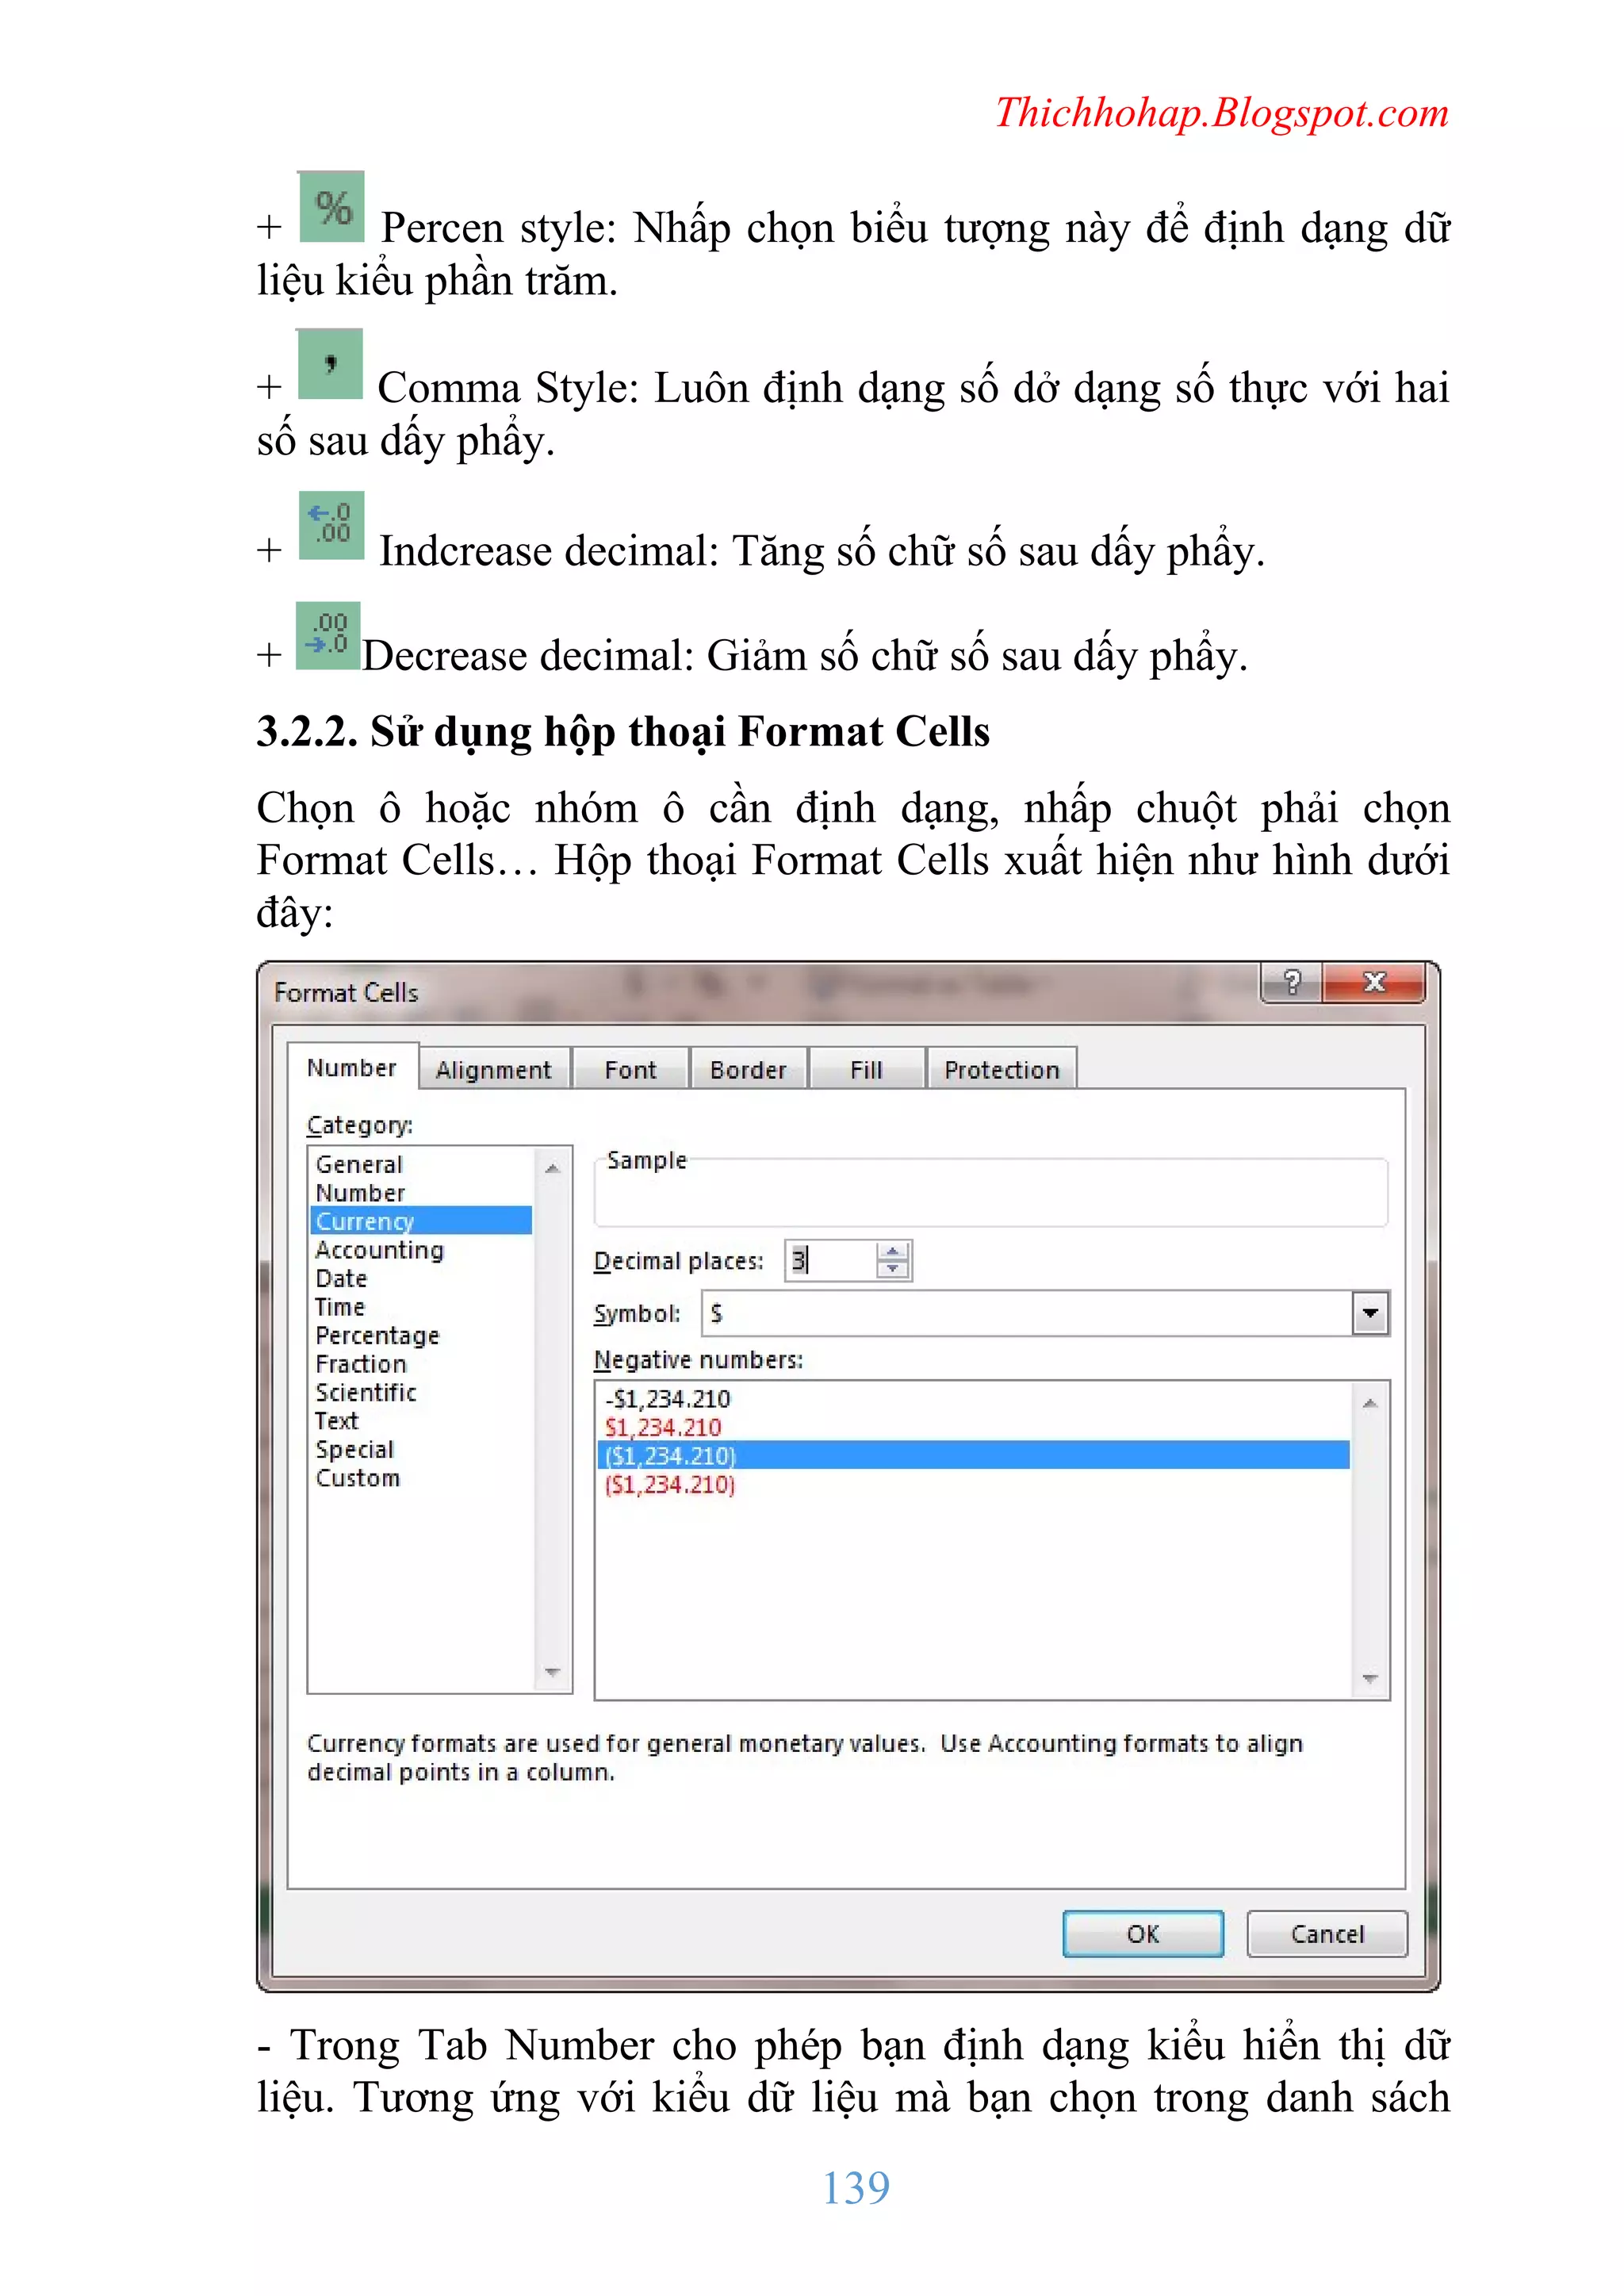Image resolution: width=1624 pixels, height=2296 pixels.
Task: Choose Percentage category
Action: point(377,1336)
